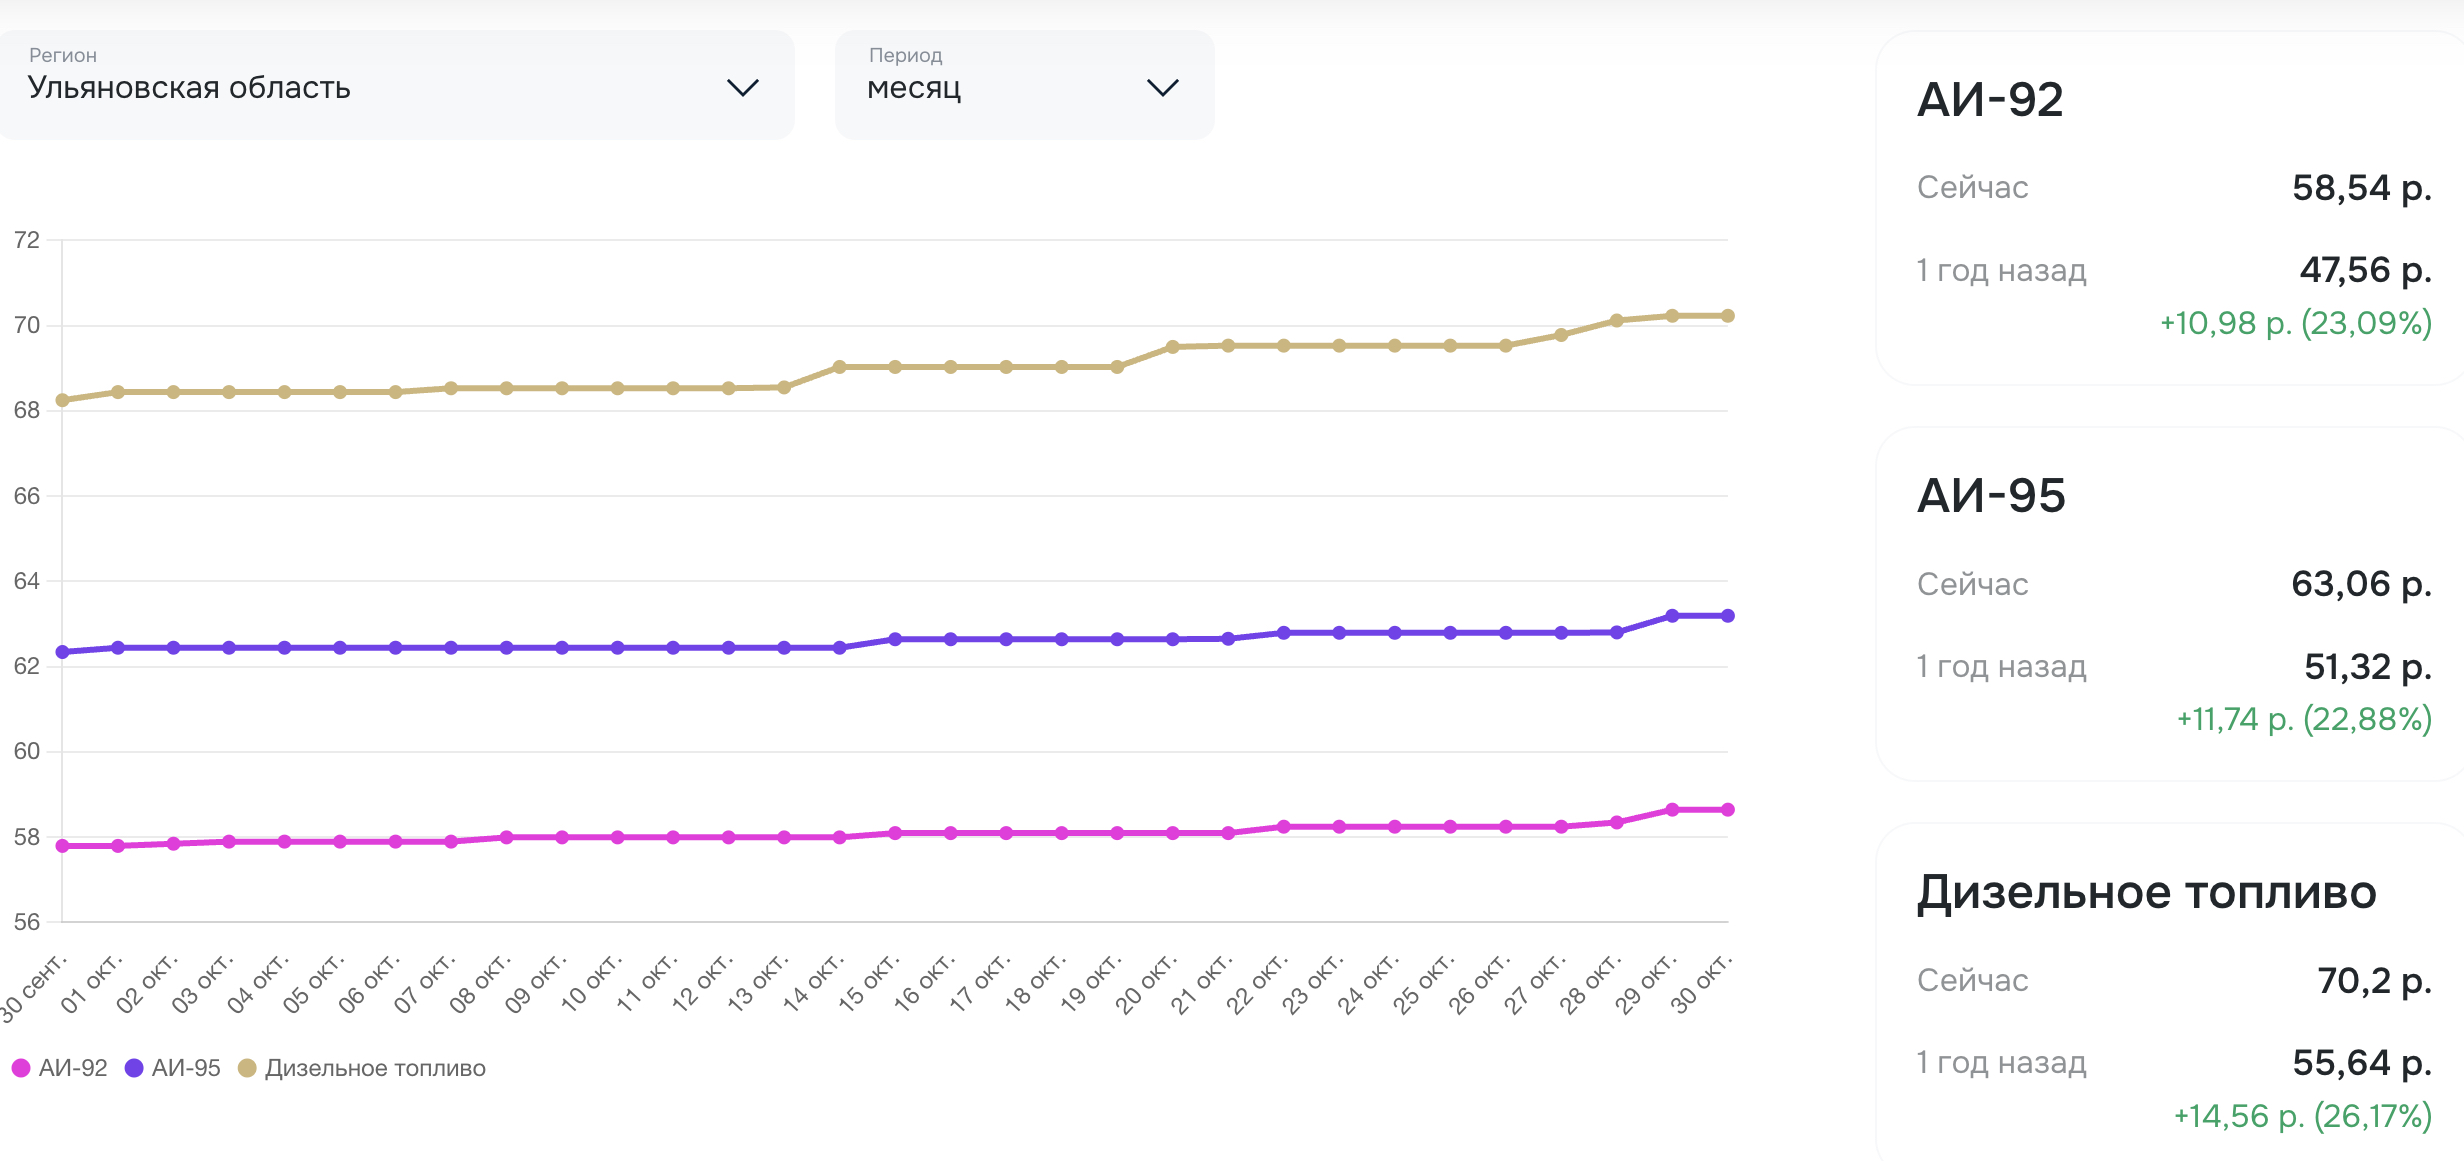Click the АИ-92 current price 58,54 р.
The width and height of the screenshot is (2464, 1161).
point(2361,188)
